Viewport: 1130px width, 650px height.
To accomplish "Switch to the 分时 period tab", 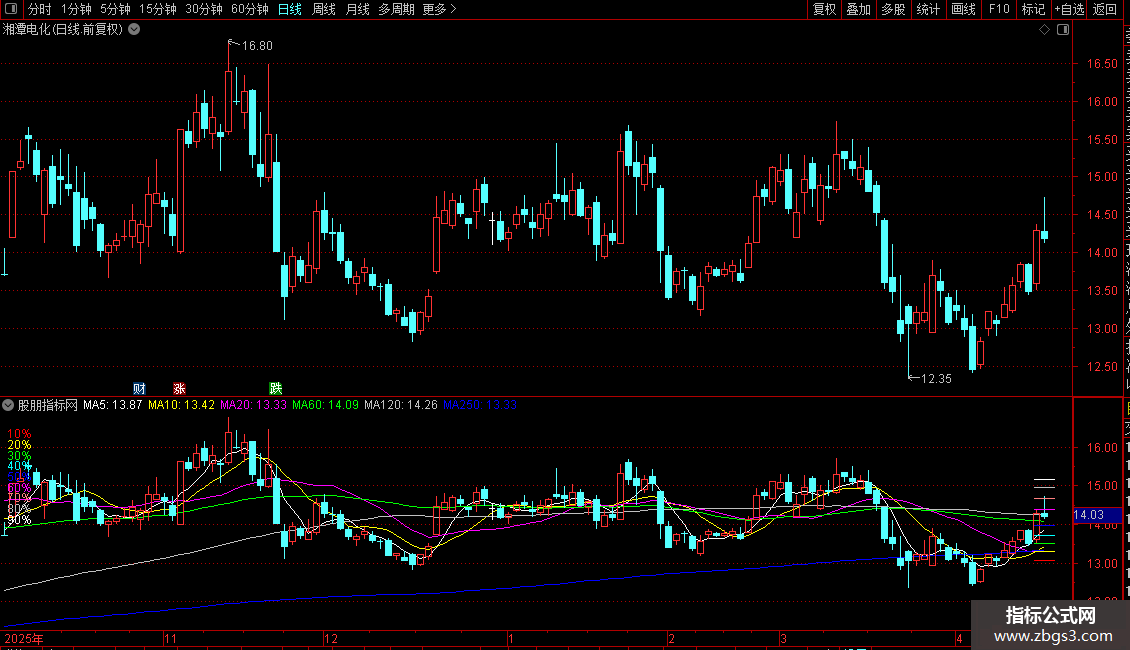I will [40, 9].
